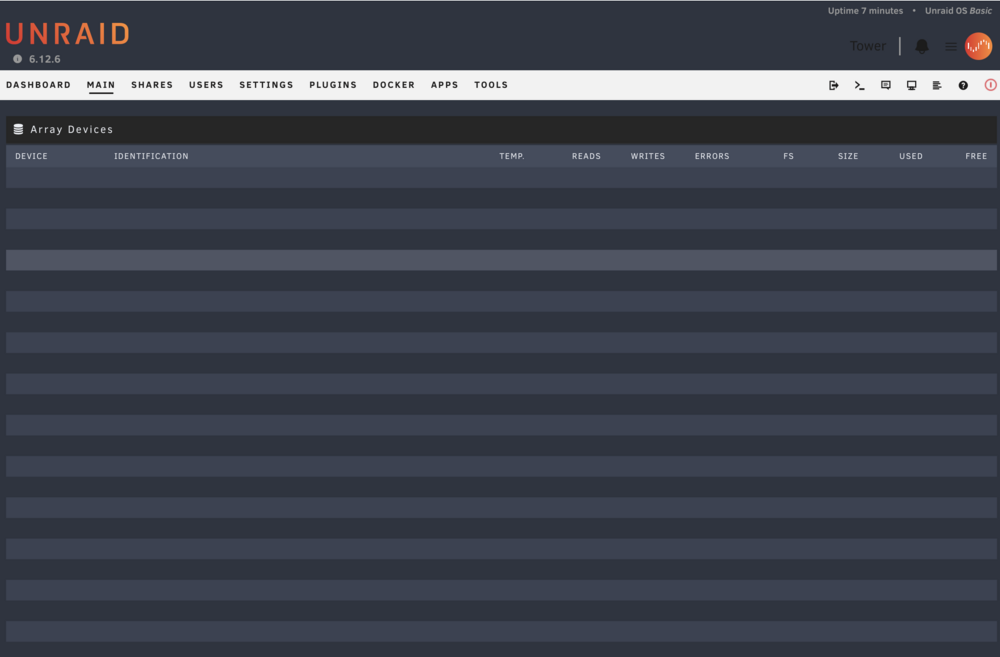Click the READS column header
The width and height of the screenshot is (1000, 657).
point(586,156)
